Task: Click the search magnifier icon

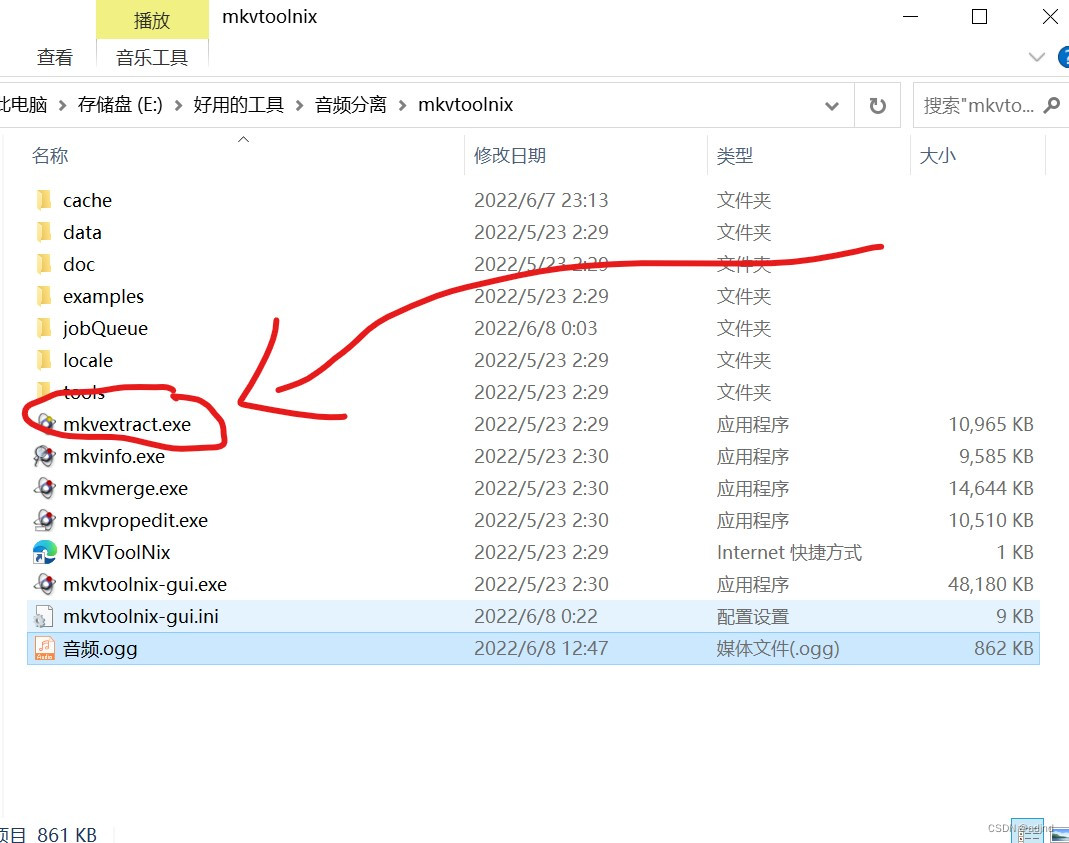Action: pyautogui.click(x=1052, y=105)
